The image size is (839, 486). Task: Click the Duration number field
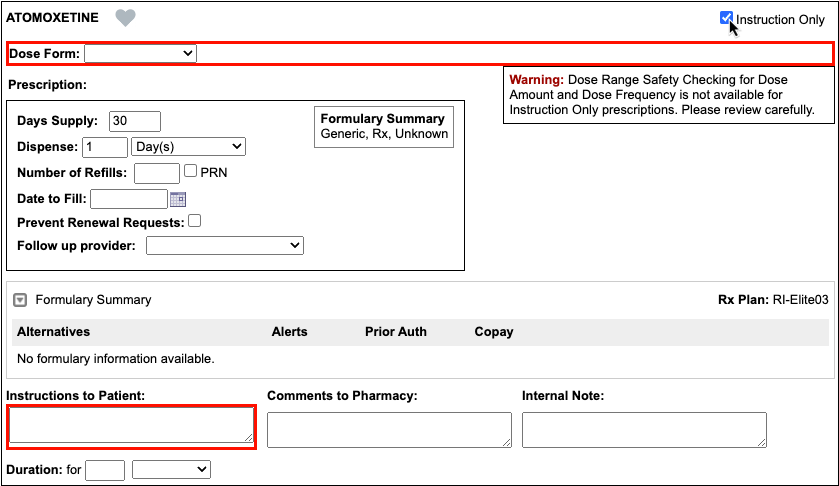[105, 469]
